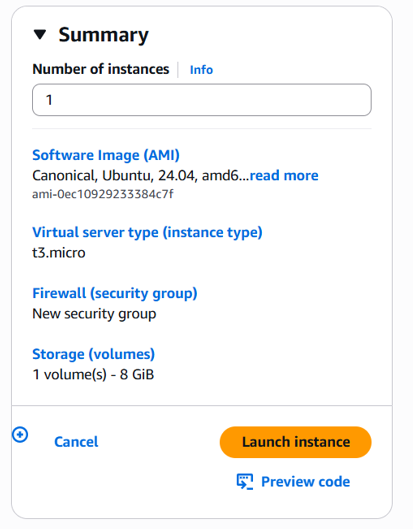Expand AMI description with read more
Viewport: 413px width, 529px height.
[x=284, y=175]
